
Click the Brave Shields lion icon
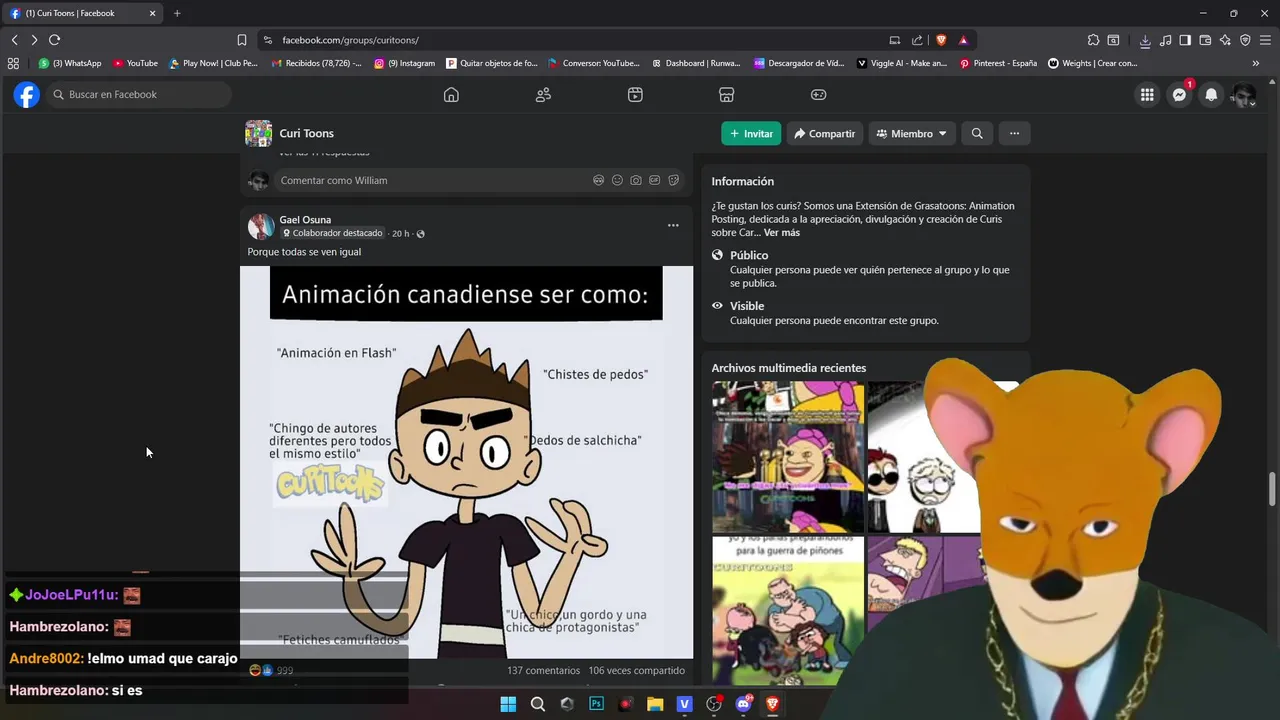(941, 40)
